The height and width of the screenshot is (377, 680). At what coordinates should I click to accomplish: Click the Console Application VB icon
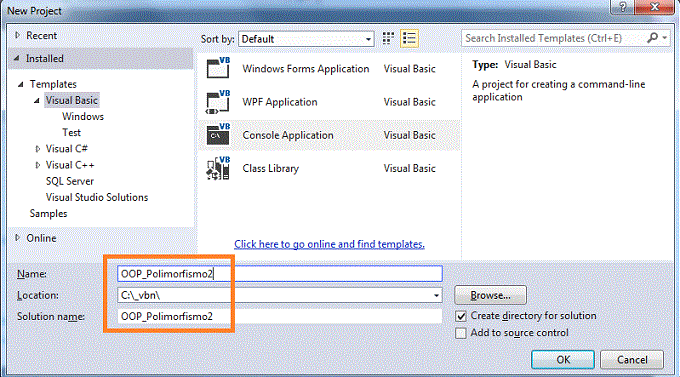218,135
